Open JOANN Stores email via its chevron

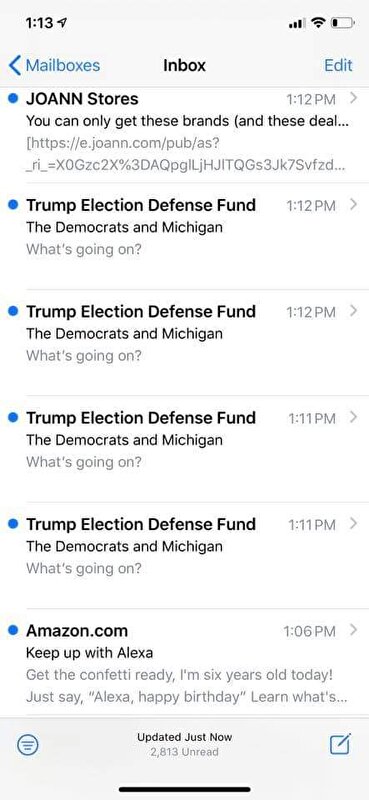click(353, 98)
